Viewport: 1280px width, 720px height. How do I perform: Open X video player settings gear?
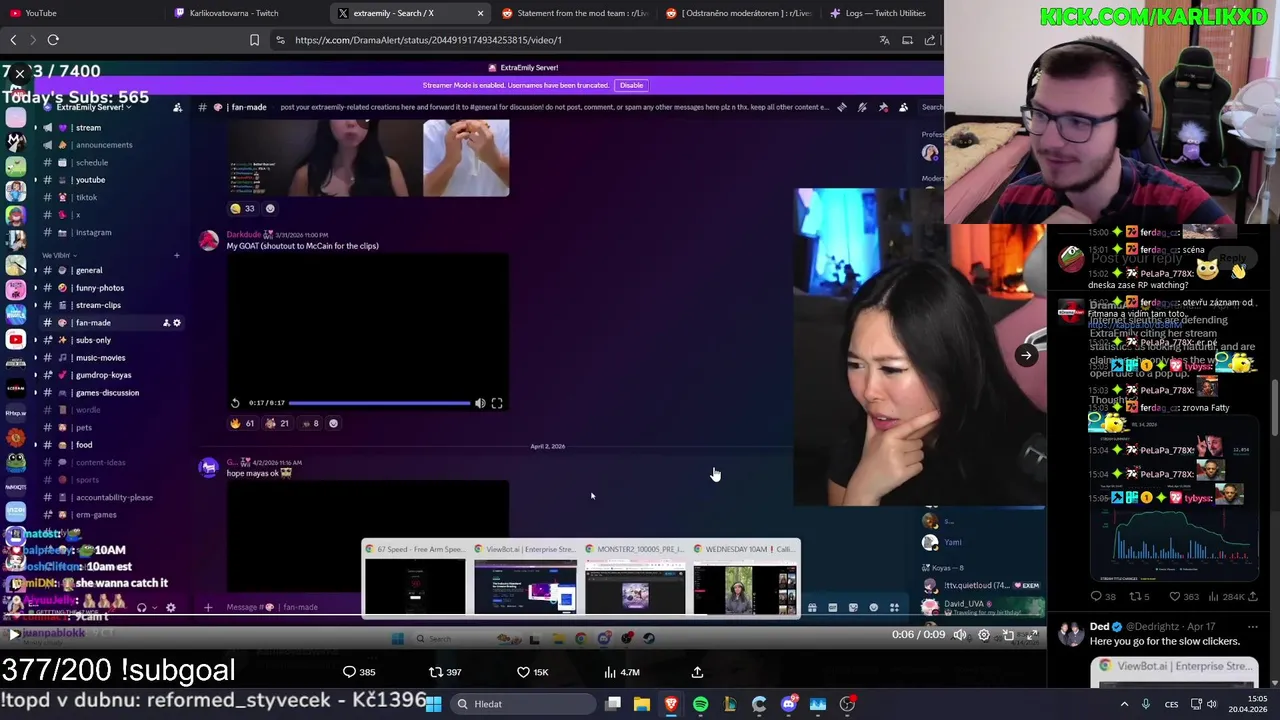click(x=984, y=634)
